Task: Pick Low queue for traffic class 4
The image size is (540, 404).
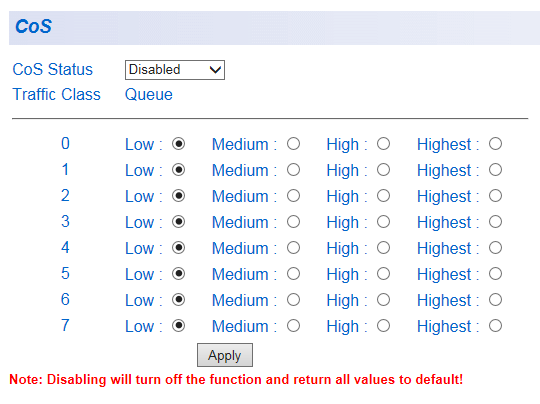Action: tap(178, 248)
